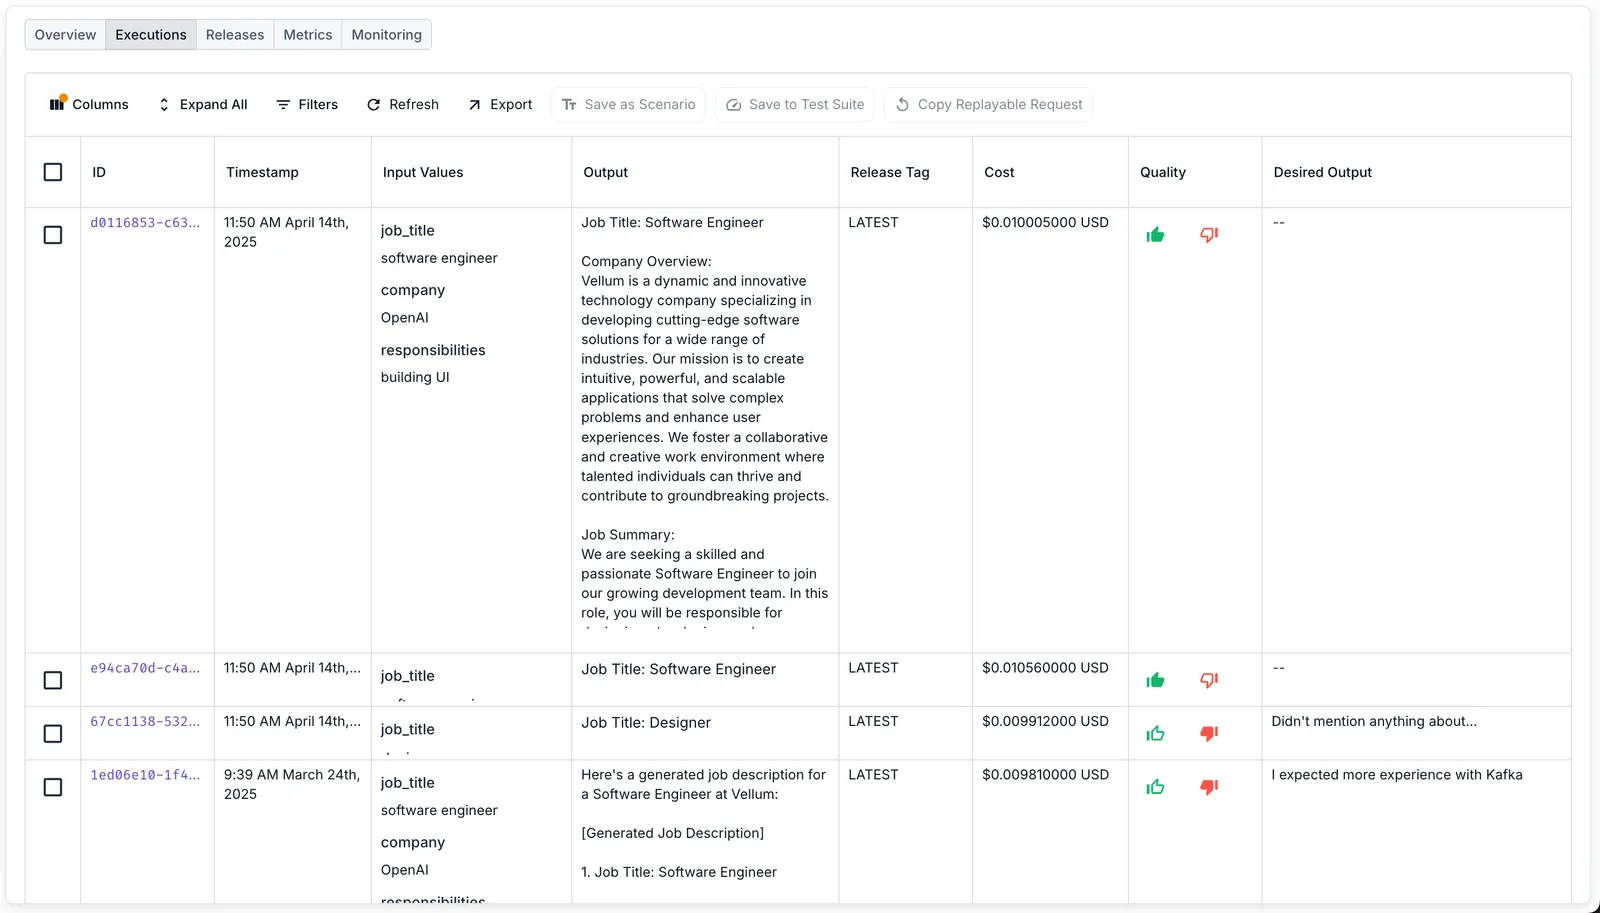Click thumbs-down for execution 67cc1138
This screenshot has width=1600, height=913.
point(1209,734)
